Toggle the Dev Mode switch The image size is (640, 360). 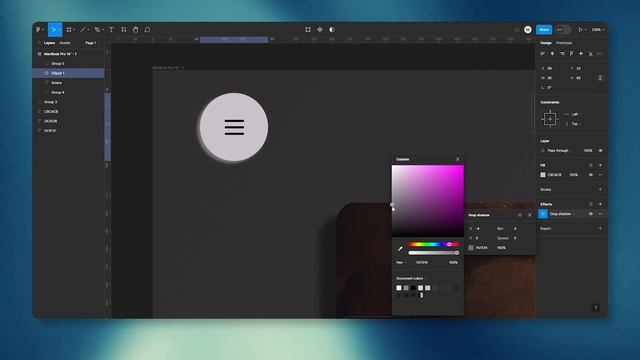point(563,29)
